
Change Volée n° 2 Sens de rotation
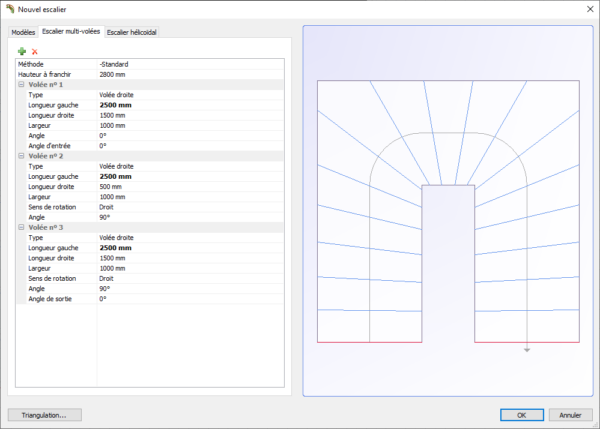point(191,207)
